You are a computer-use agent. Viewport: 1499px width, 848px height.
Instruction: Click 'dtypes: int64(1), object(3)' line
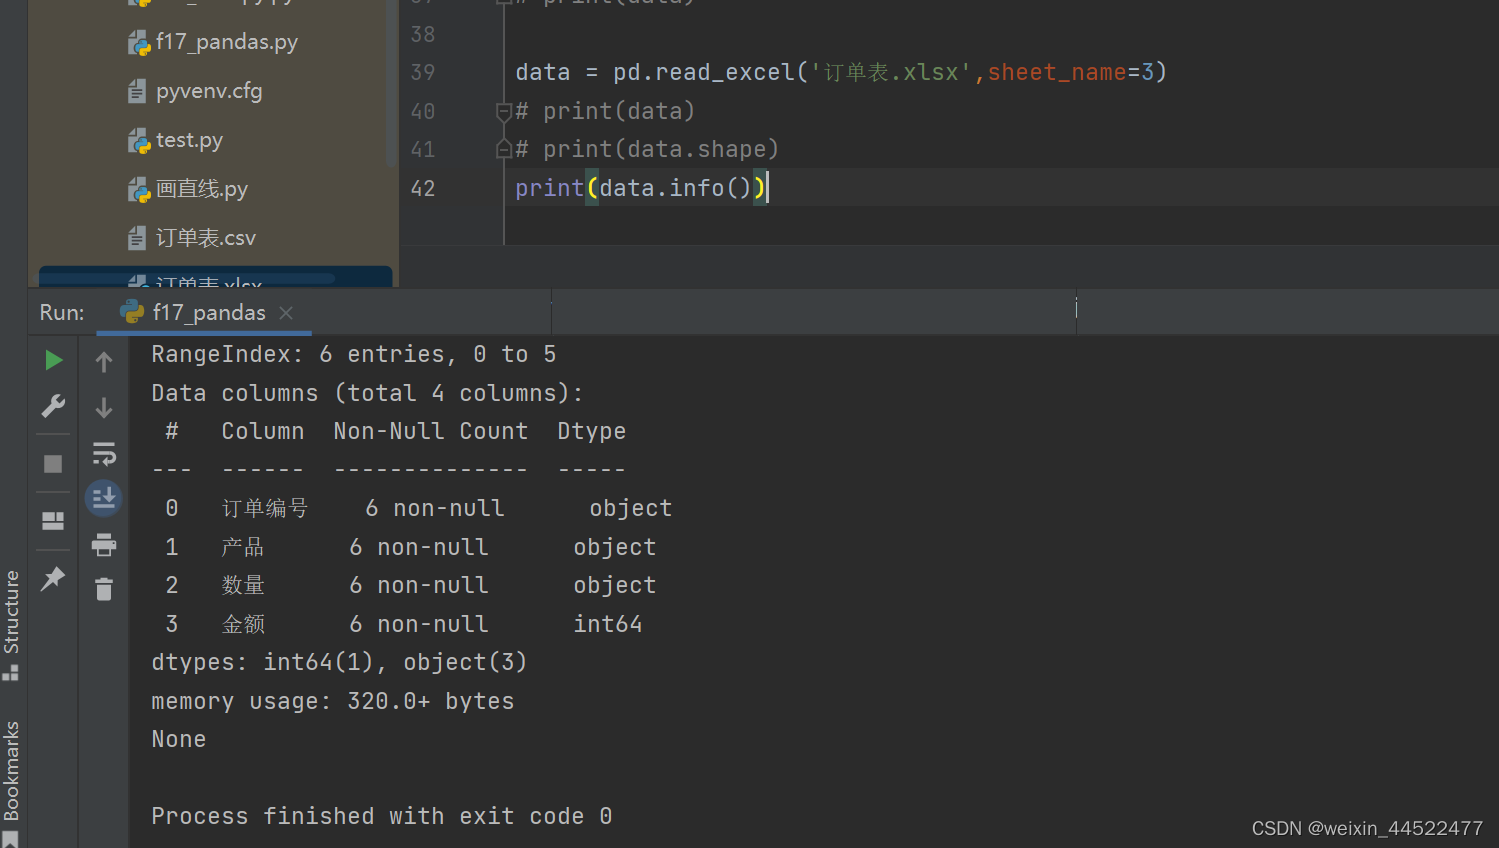339,662
